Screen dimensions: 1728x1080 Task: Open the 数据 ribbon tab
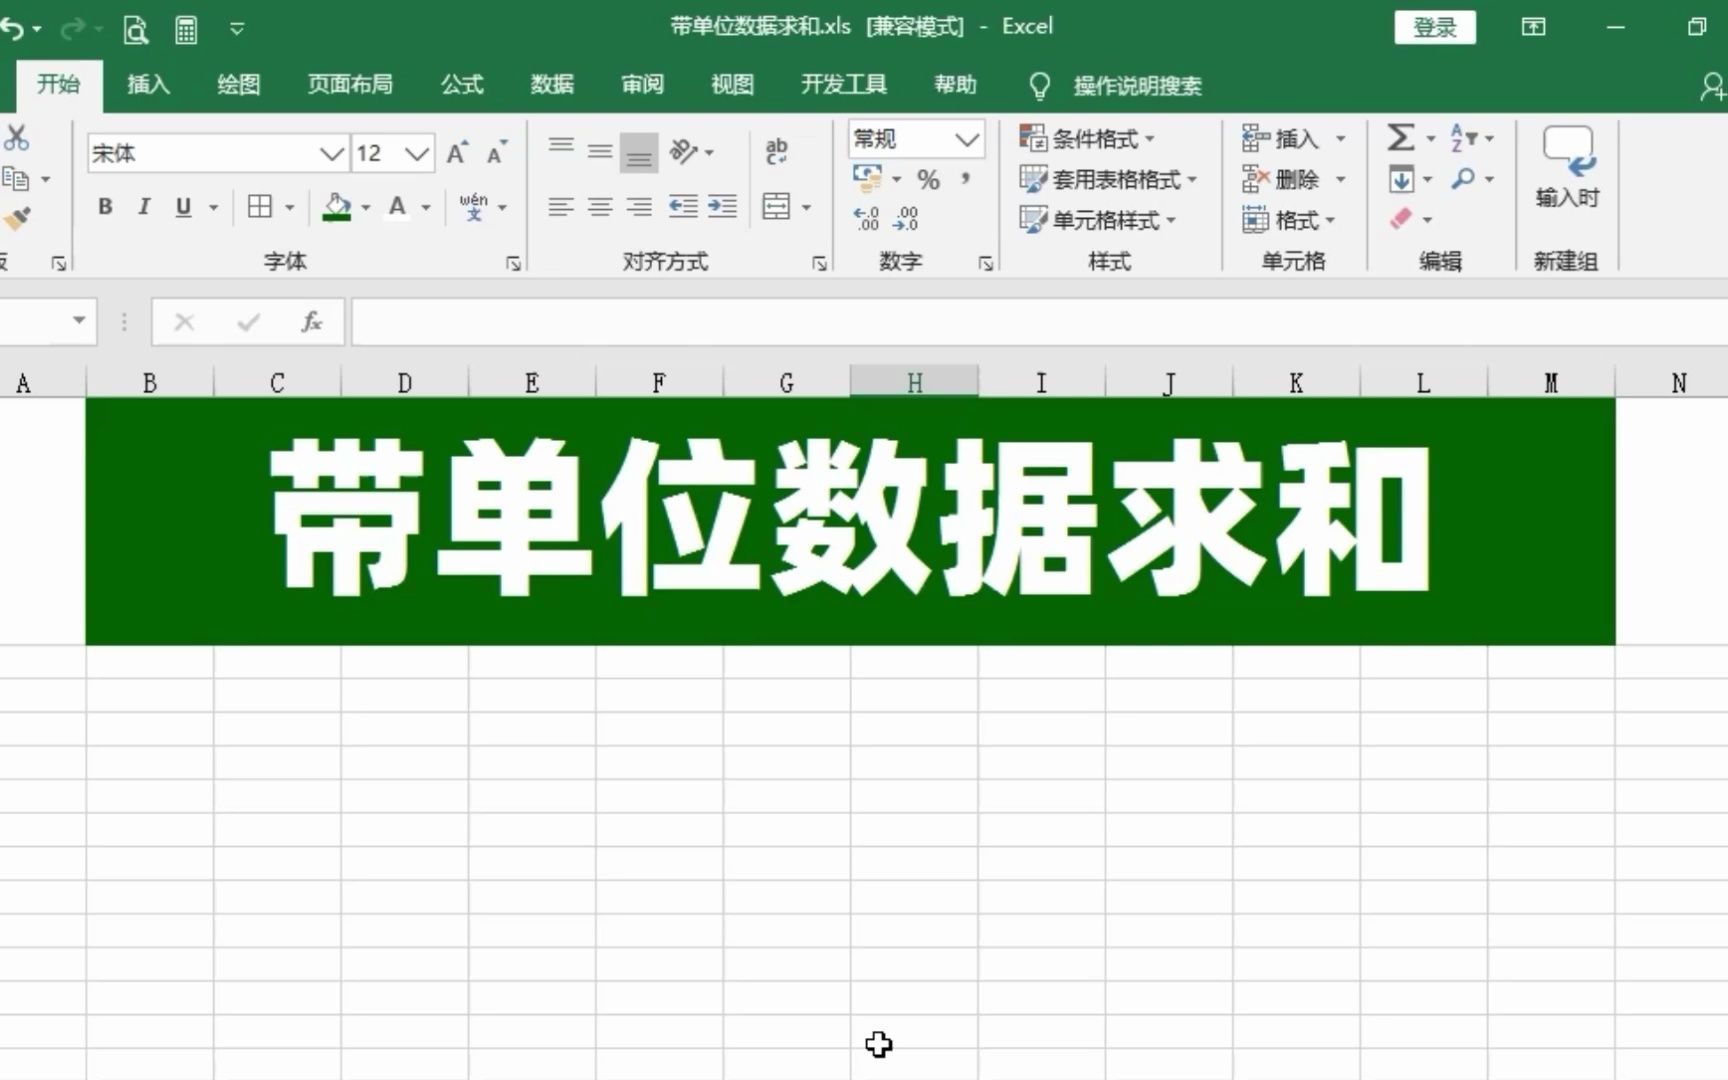pos(552,85)
